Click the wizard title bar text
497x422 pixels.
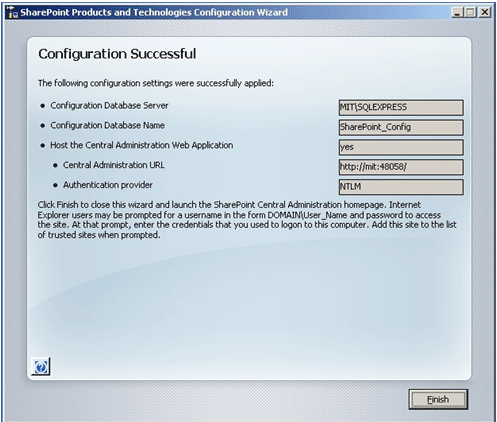pos(154,12)
